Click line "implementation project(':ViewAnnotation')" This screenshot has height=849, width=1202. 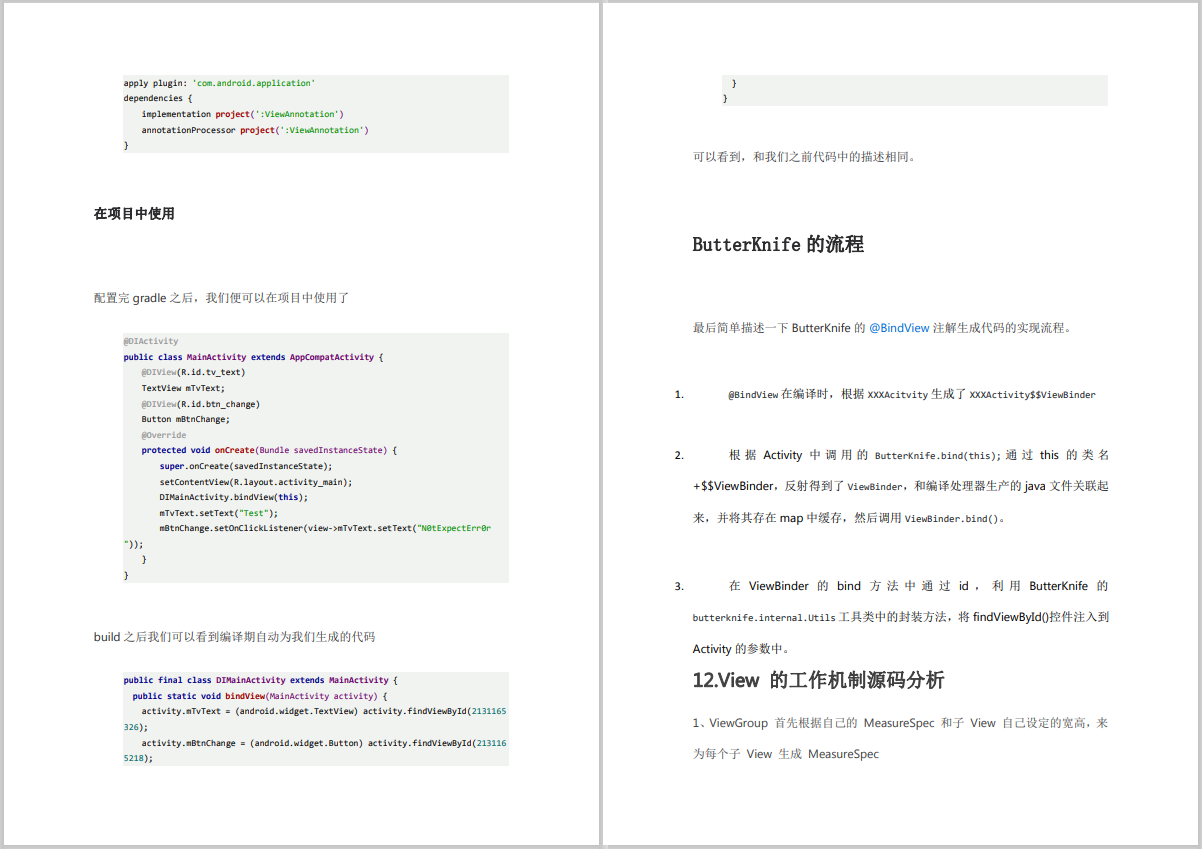click(243, 114)
